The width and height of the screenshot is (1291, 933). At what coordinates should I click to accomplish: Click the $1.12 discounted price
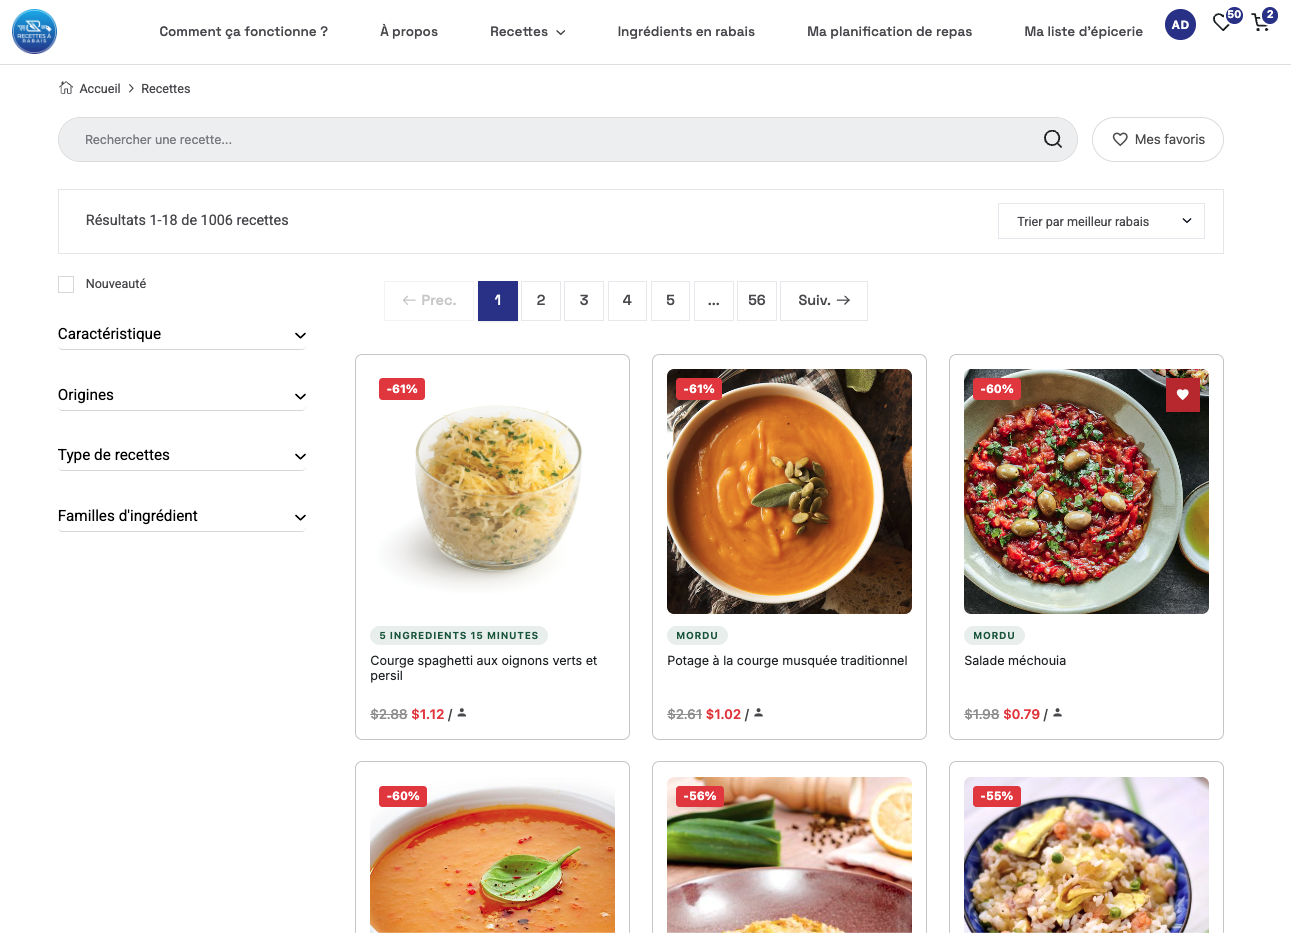coord(428,714)
